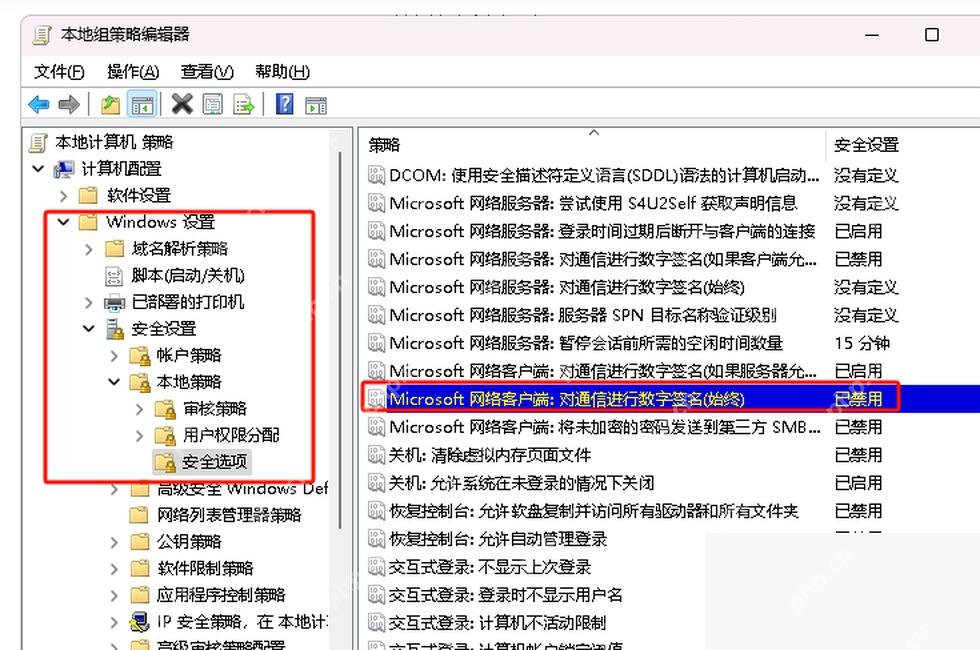Open the Properties toolbar icon
980x650 pixels.
pyautogui.click(x=212, y=104)
